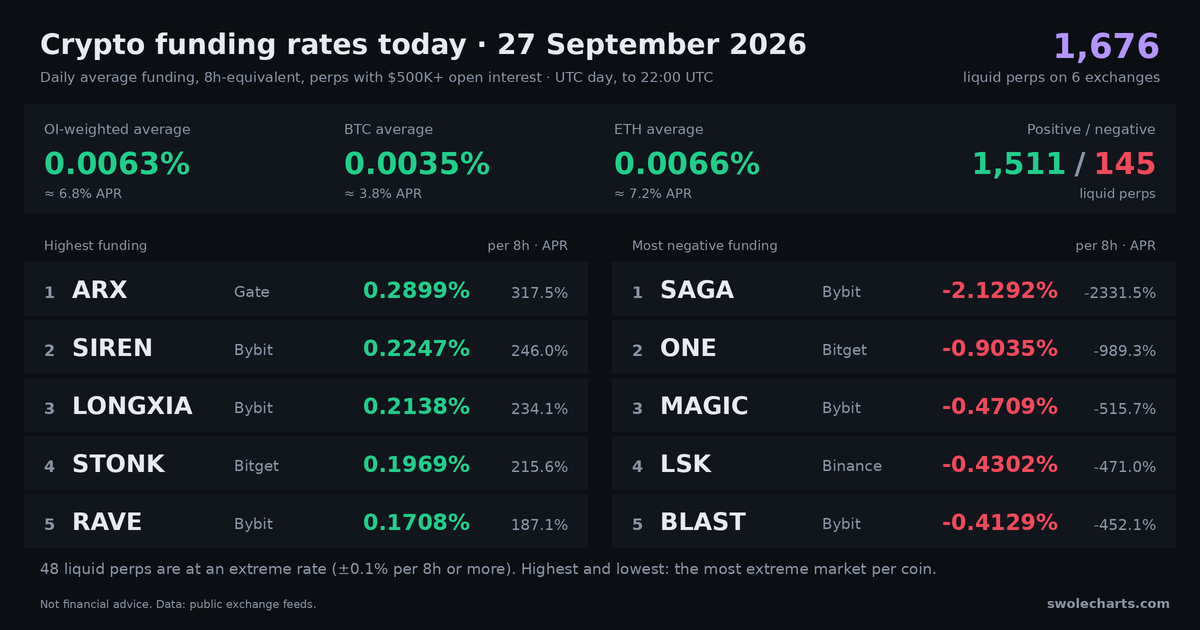Select the SIREN coin name
The image size is (1200, 630).
pyautogui.click(x=112, y=348)
